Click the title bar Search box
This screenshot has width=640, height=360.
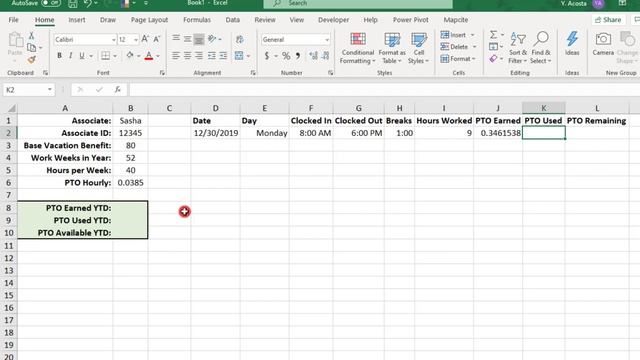click(x=358, y=3)
